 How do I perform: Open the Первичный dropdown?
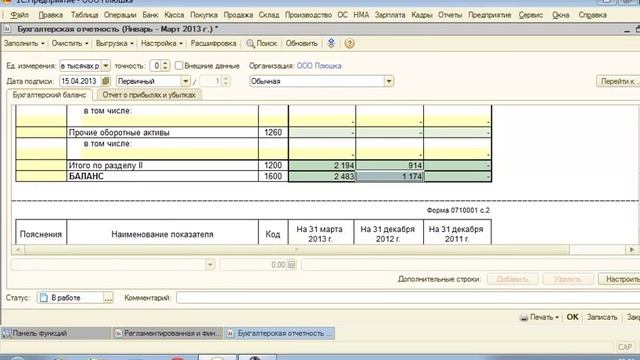185,81
